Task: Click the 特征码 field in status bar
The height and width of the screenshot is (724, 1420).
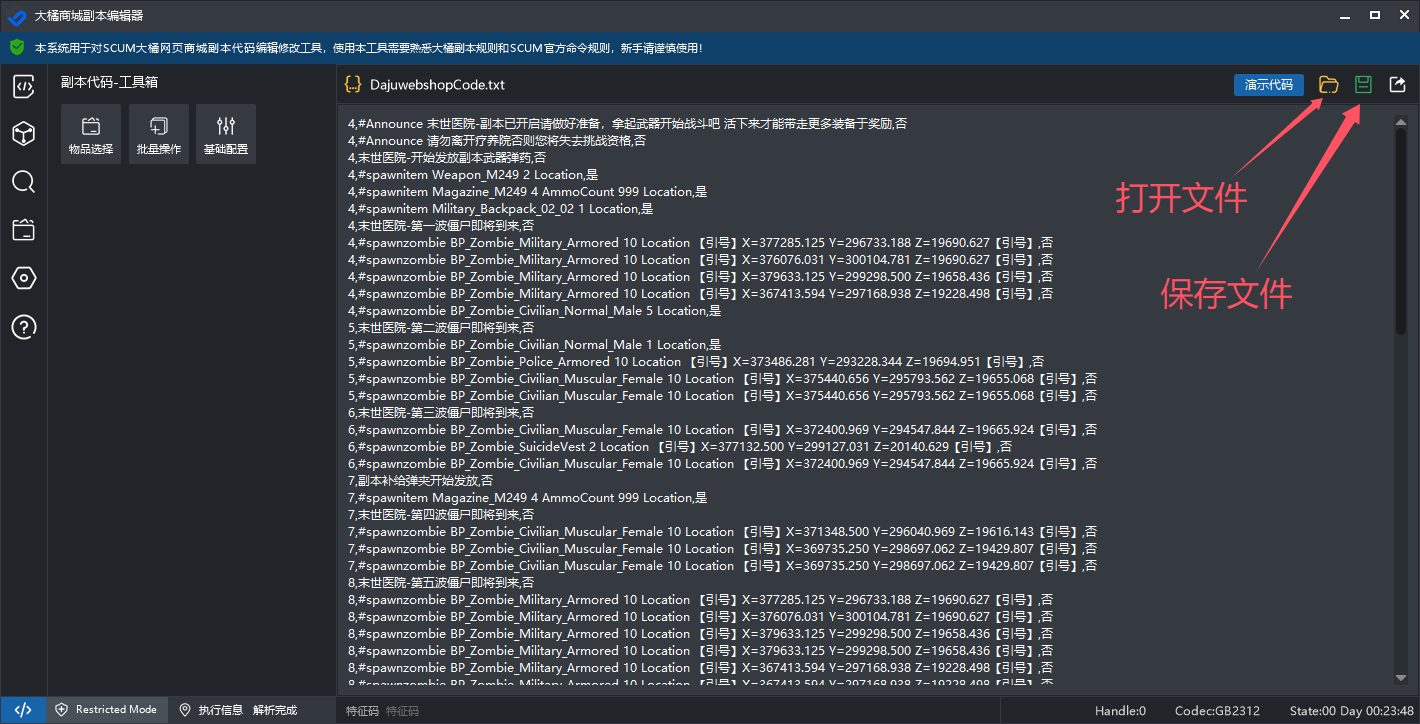Action: [362, 711]
